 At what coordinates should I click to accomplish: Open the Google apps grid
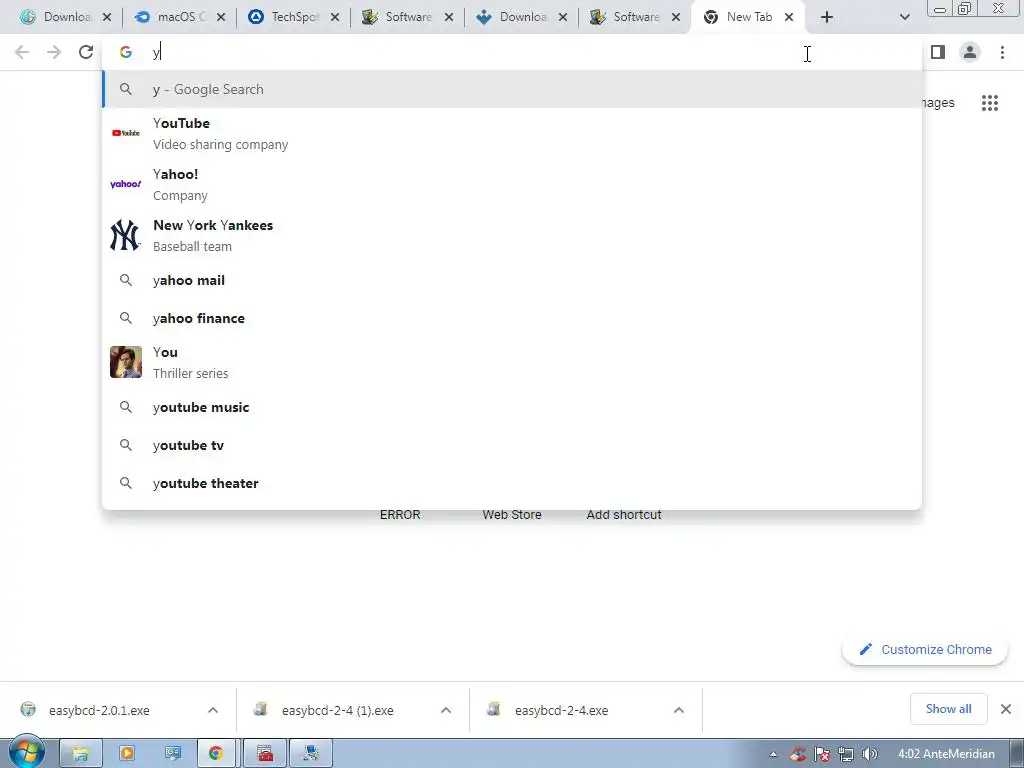990,103
